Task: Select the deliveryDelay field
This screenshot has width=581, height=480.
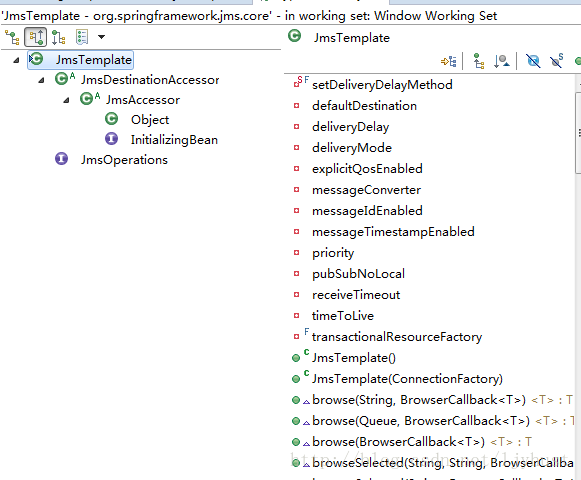Action: point(351,127)
